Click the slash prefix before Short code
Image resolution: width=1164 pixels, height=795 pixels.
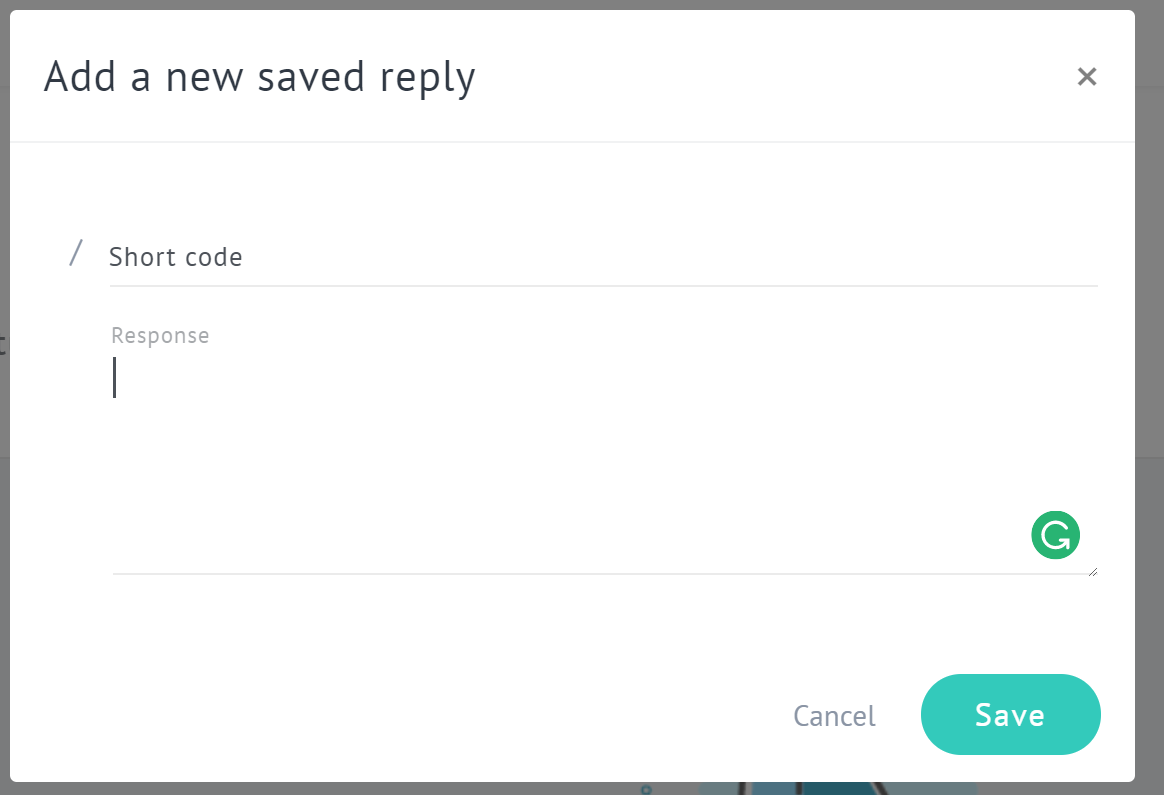(x=76, y=253)
